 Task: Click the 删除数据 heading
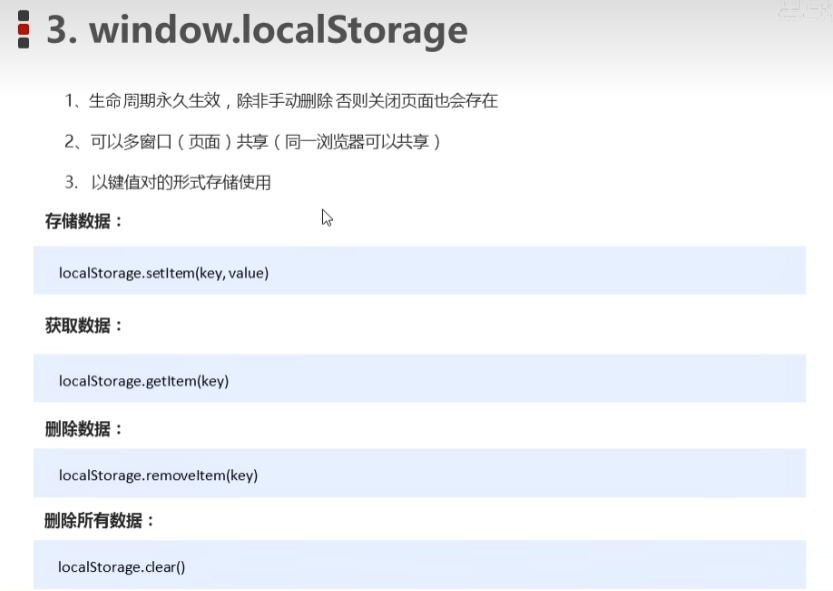click(x=84, y=429)
